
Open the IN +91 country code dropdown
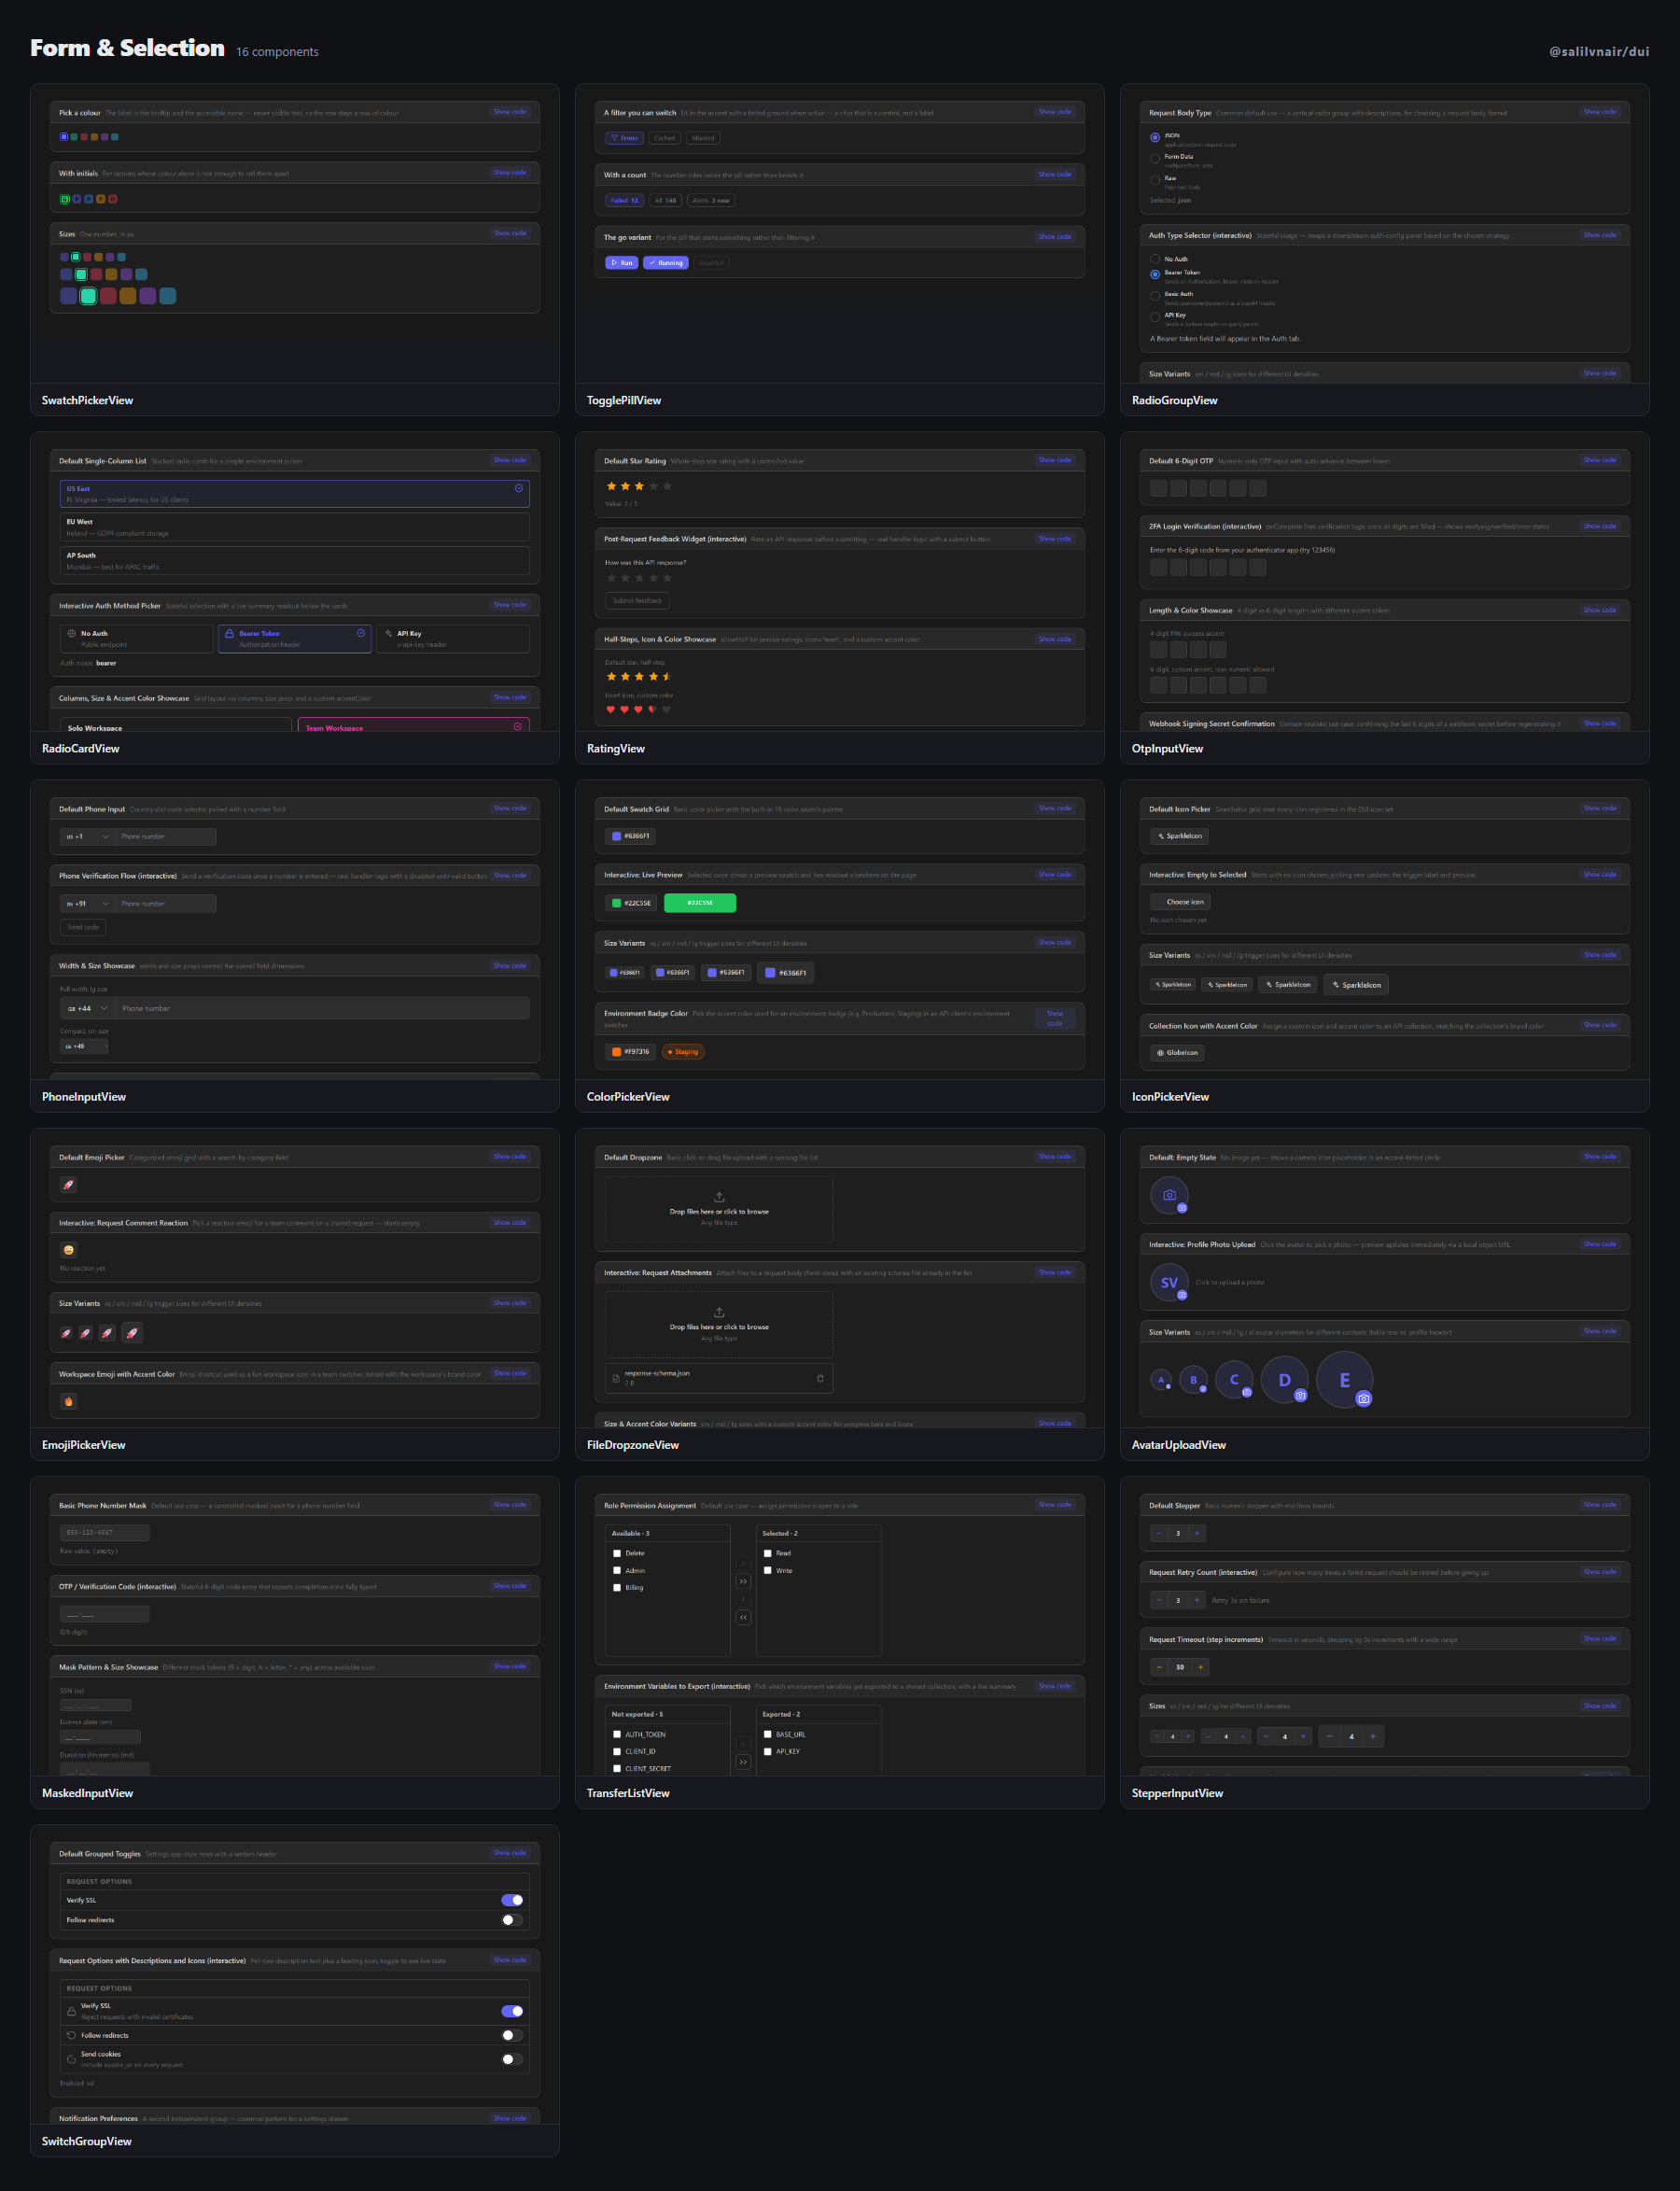(87, 903)
